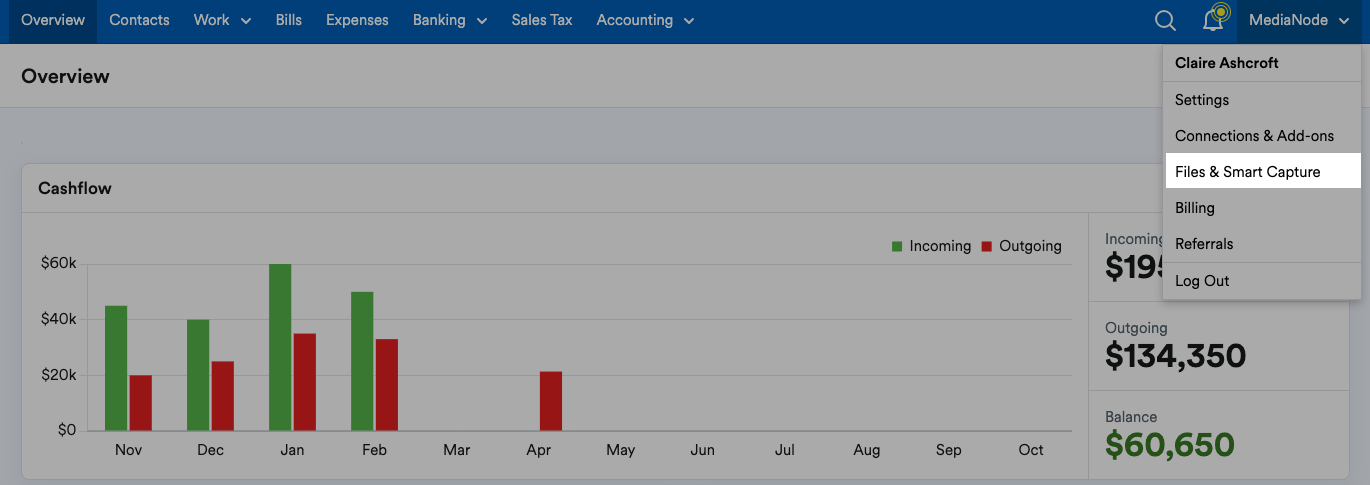
Task: Click Log Out in account menu
Action: [1202, 281]
